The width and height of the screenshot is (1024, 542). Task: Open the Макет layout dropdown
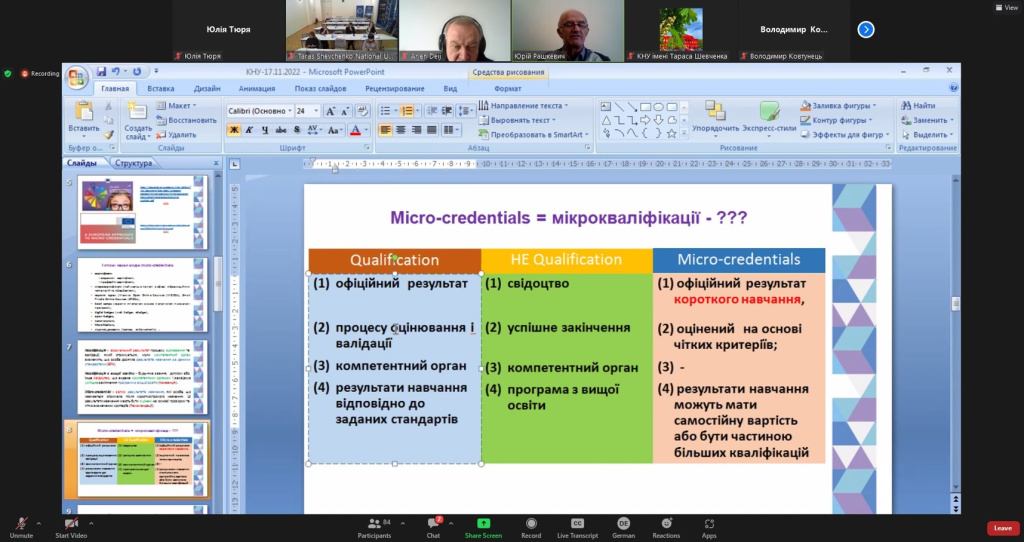pyautogui.click(x=176, y=106)
